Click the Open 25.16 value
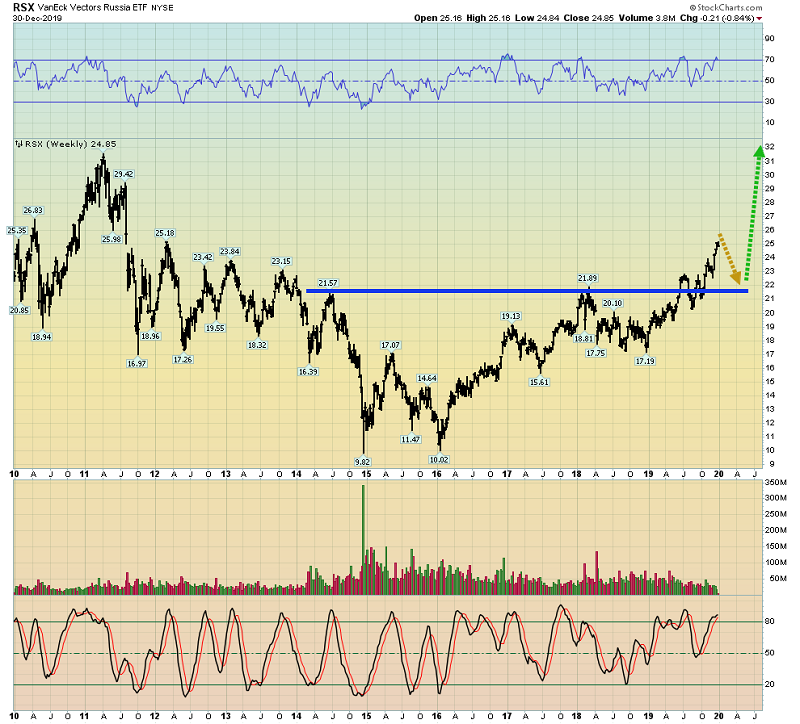The image size is (800, 724). point(438,18)
